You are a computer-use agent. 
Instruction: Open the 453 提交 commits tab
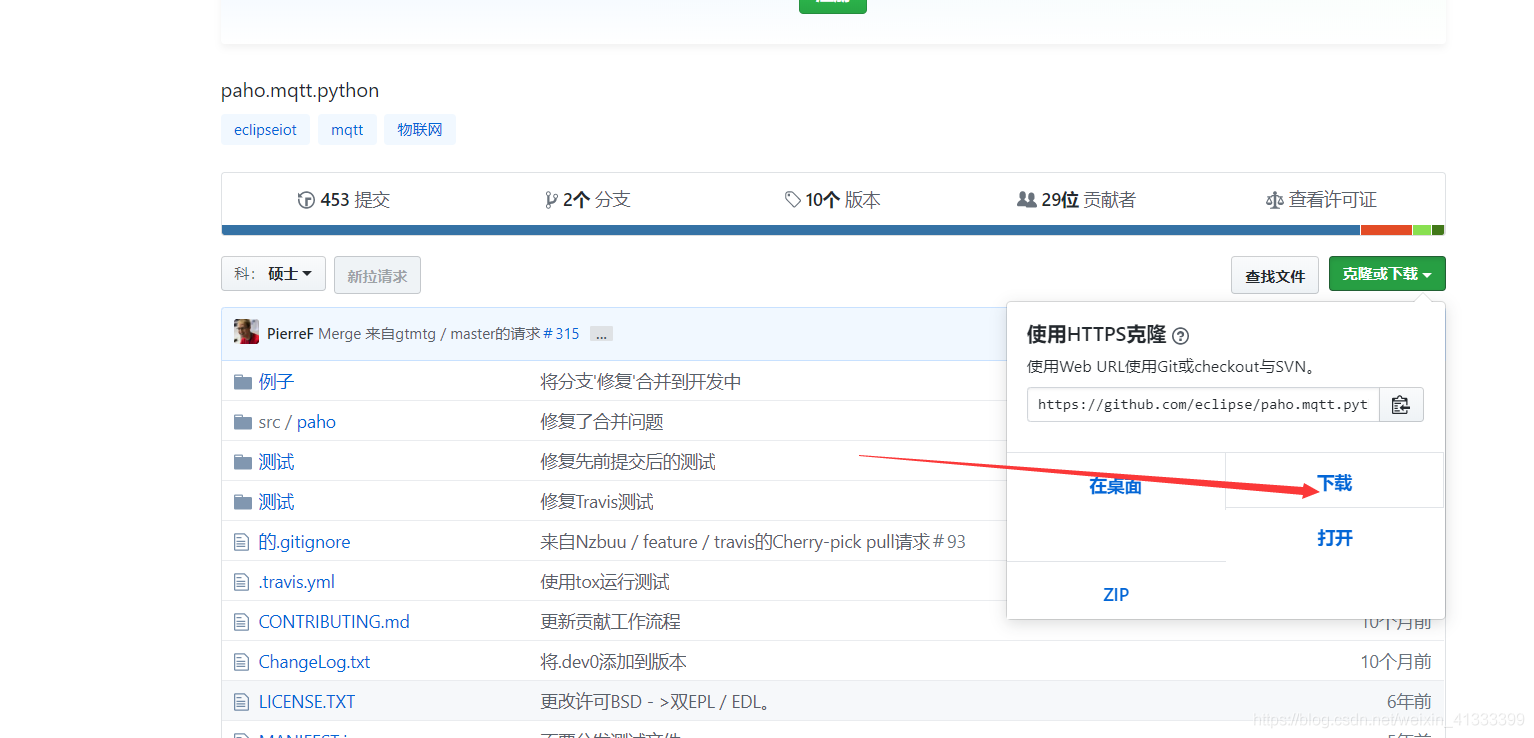(344, 200)
